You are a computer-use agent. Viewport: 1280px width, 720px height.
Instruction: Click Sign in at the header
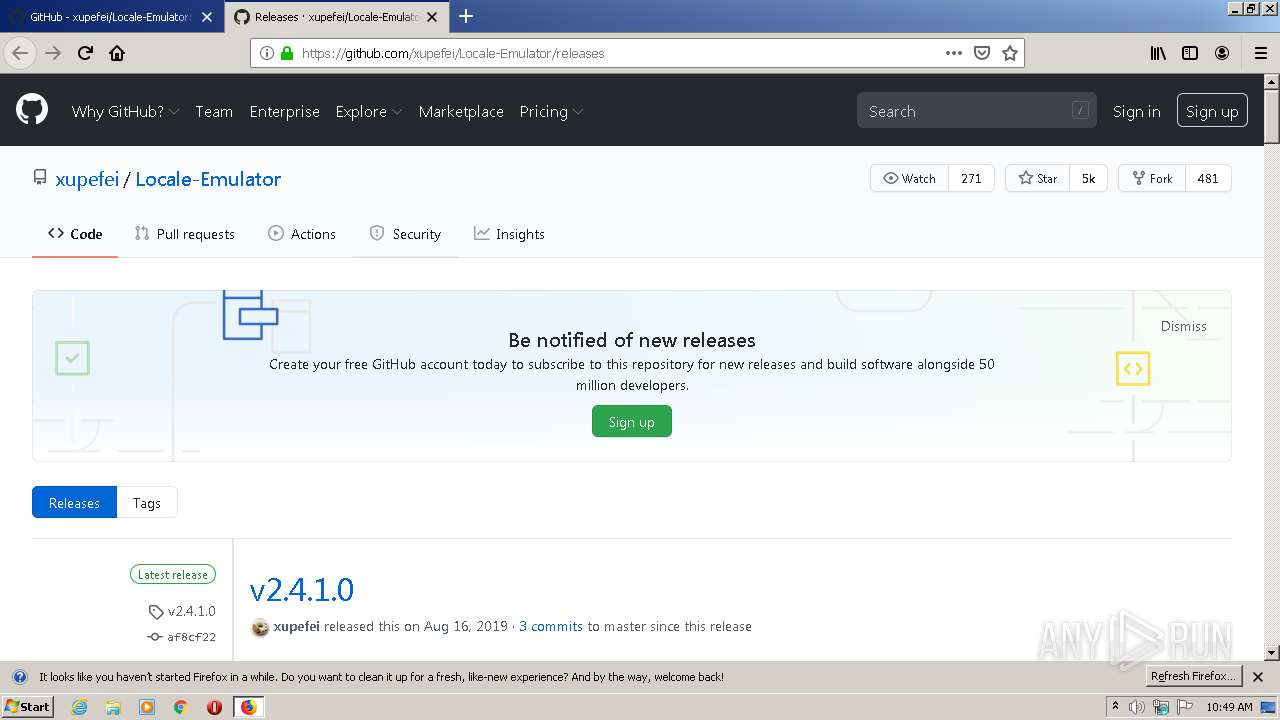(1136, 111)
